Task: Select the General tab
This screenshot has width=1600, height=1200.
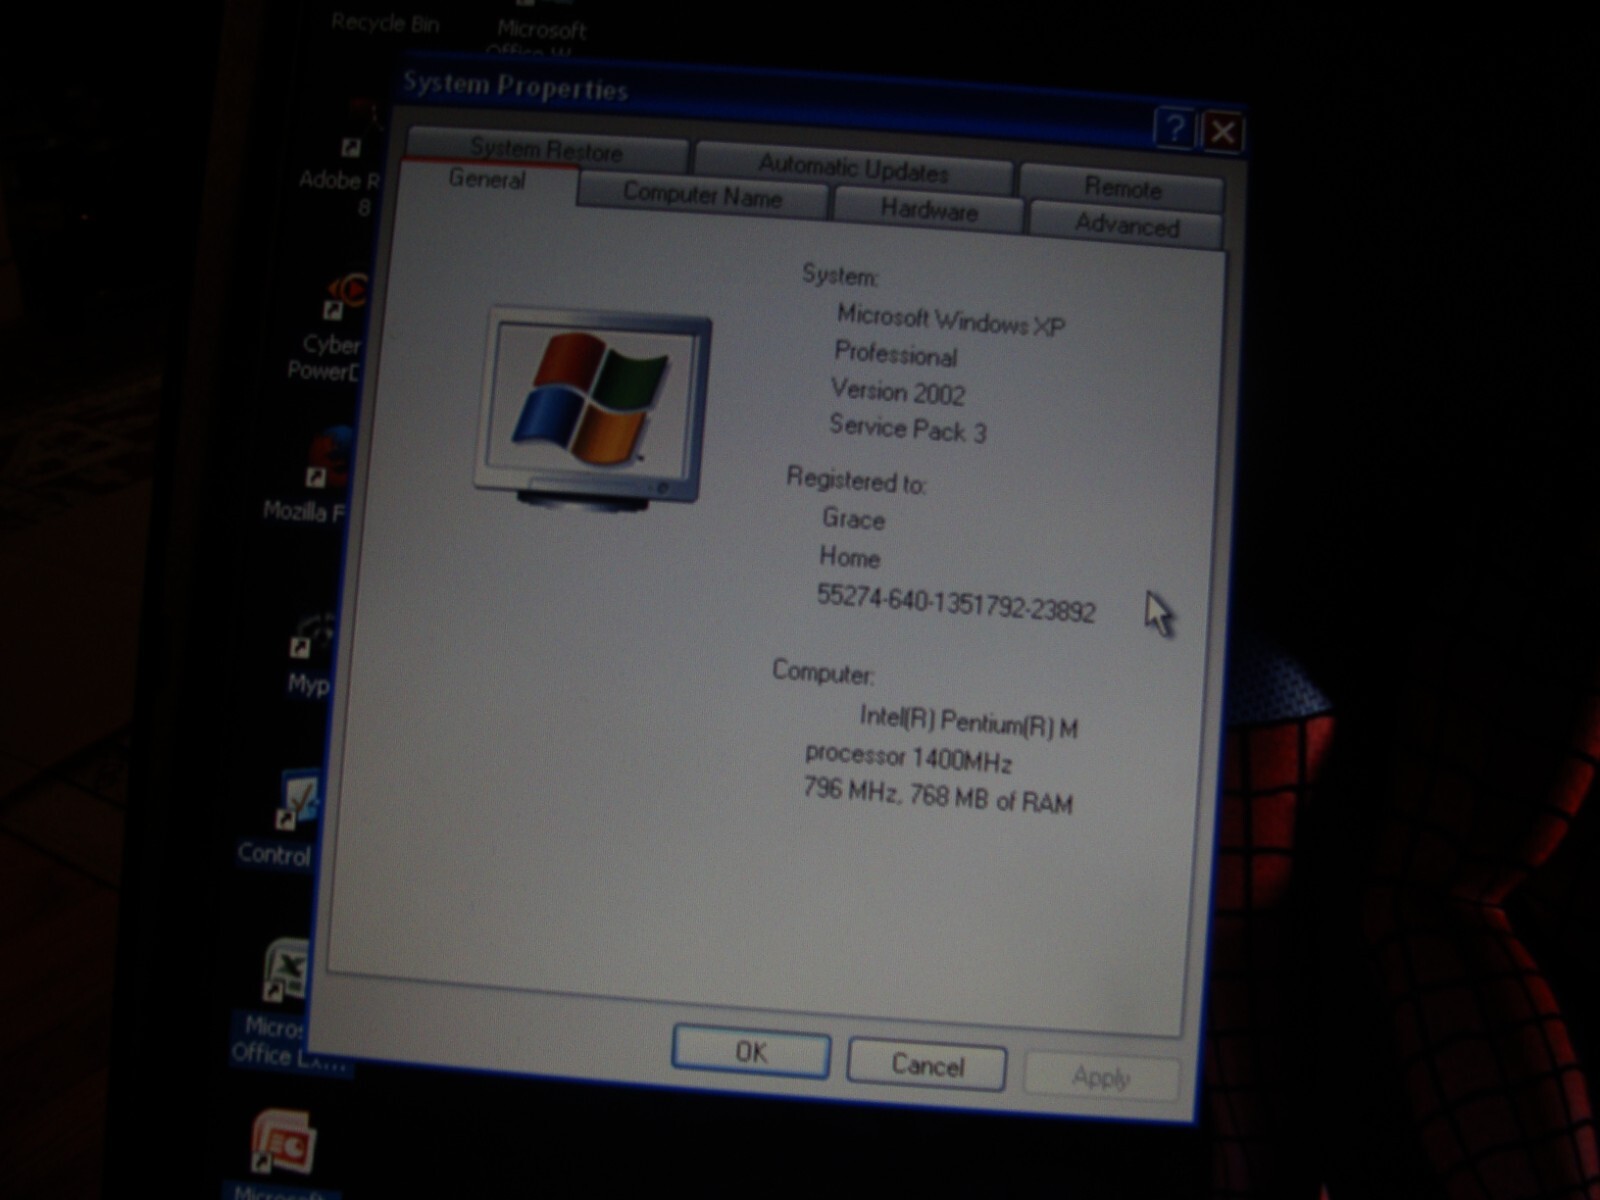Action: coord(488,179)
